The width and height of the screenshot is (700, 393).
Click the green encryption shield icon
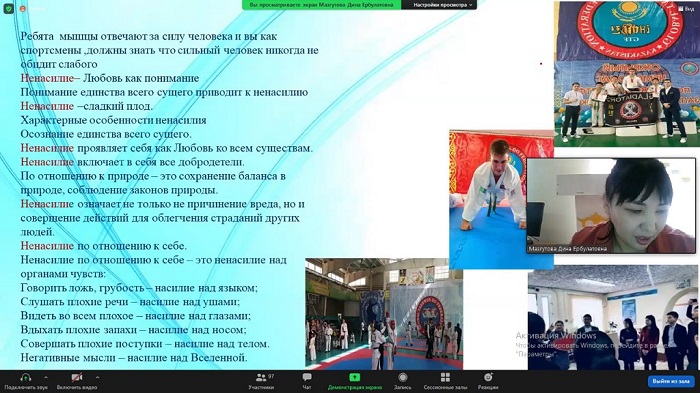coord(8,8)
